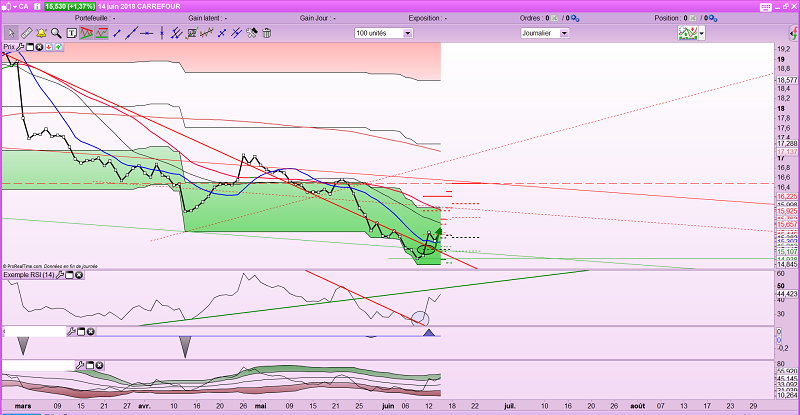Select the short segment line tool
This screenshot has width=800, height=415.
(x=117, y=33)
